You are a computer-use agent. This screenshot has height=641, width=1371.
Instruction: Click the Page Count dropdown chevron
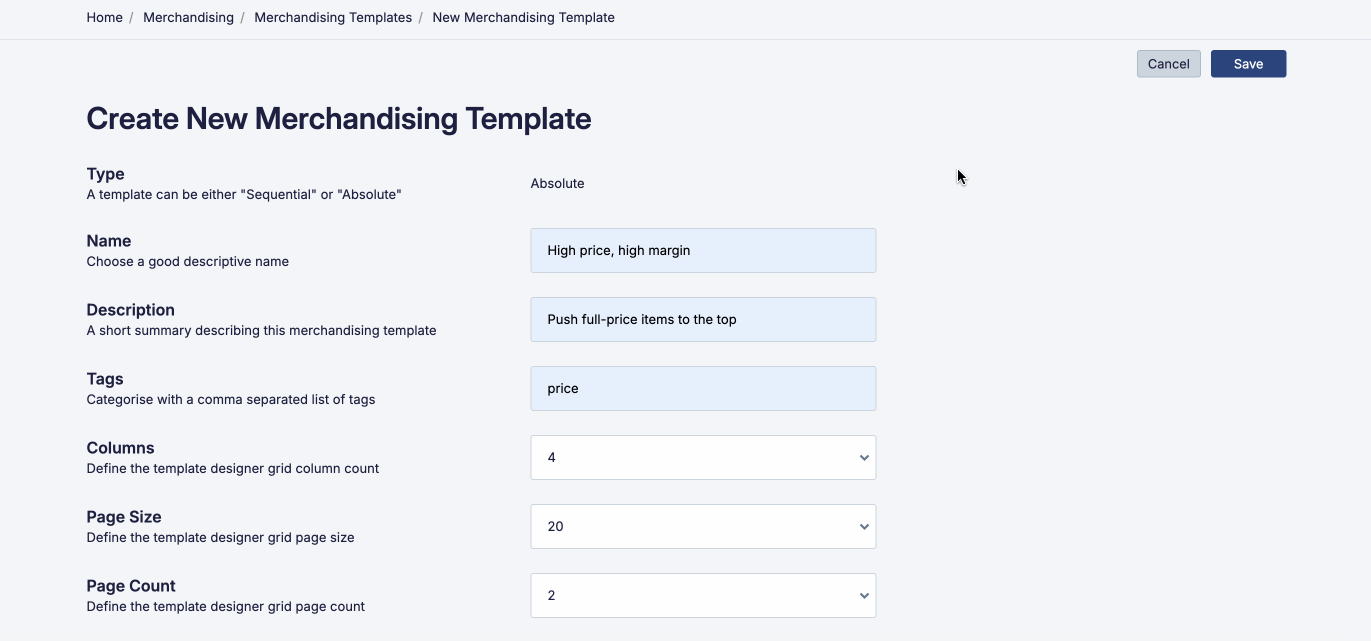click(x=862, y=595)
